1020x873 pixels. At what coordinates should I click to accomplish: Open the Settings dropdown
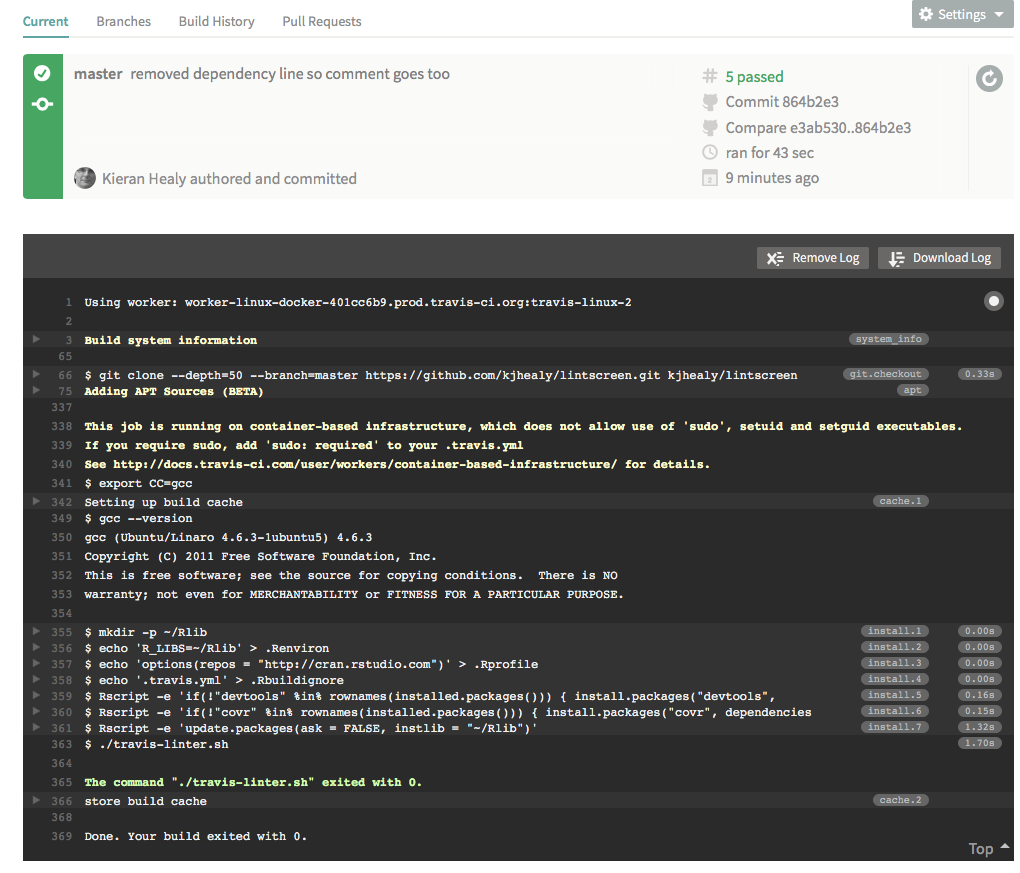point(961,14)
